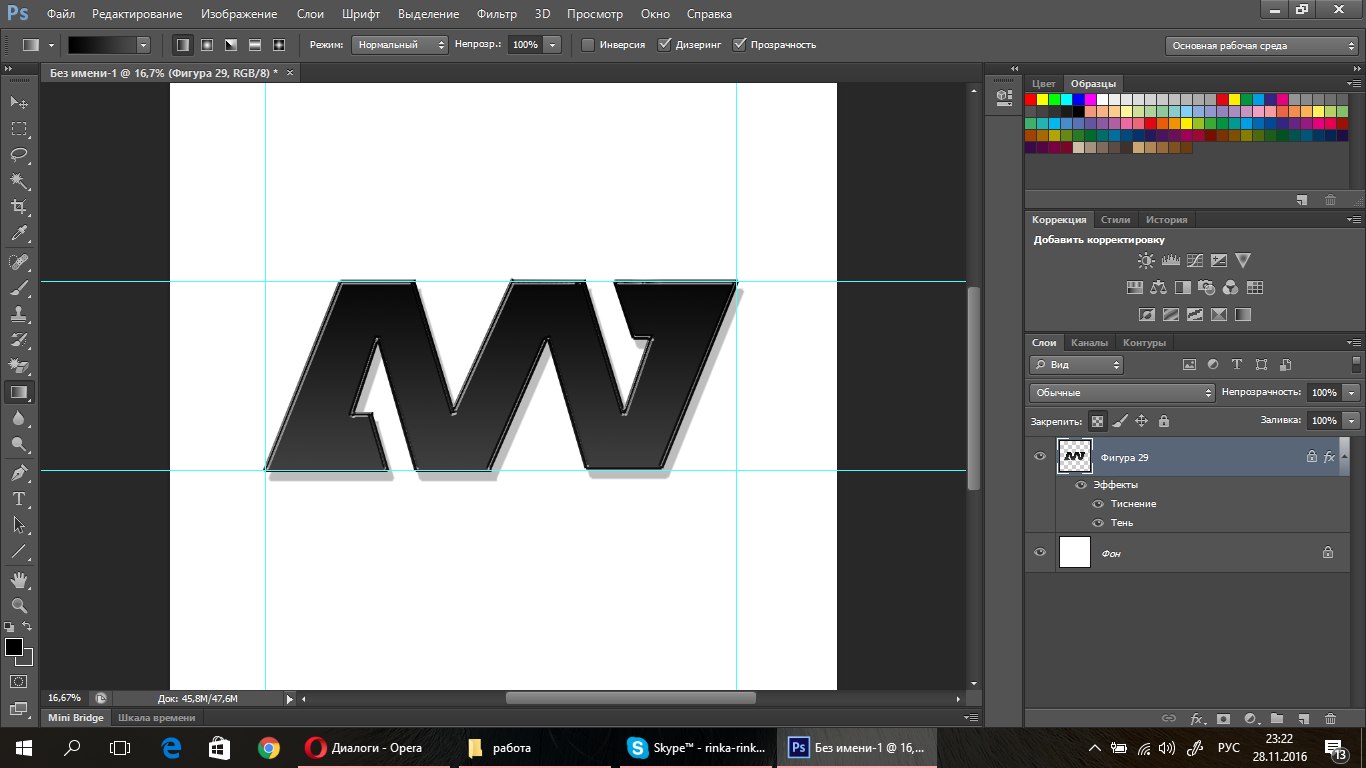Switch input language via РУС indicator

click(x=1228, y=747)
